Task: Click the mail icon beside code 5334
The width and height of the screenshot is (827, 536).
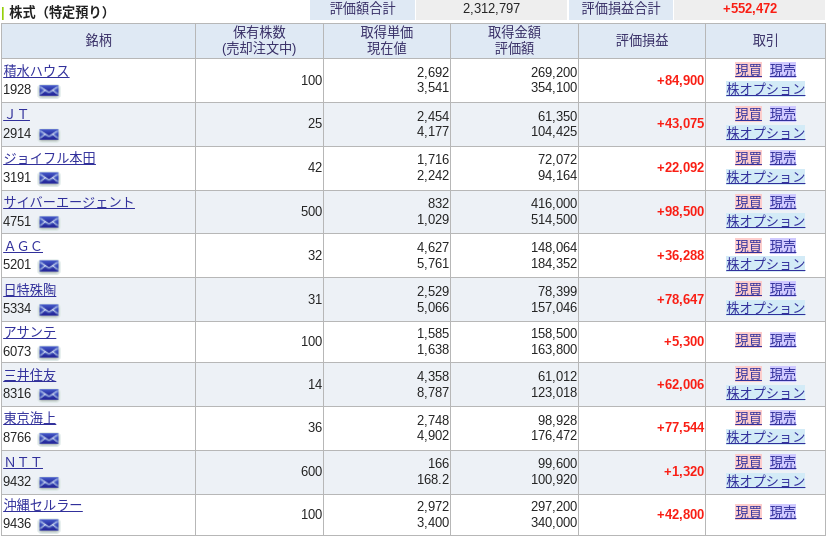Action: [49, 309]
